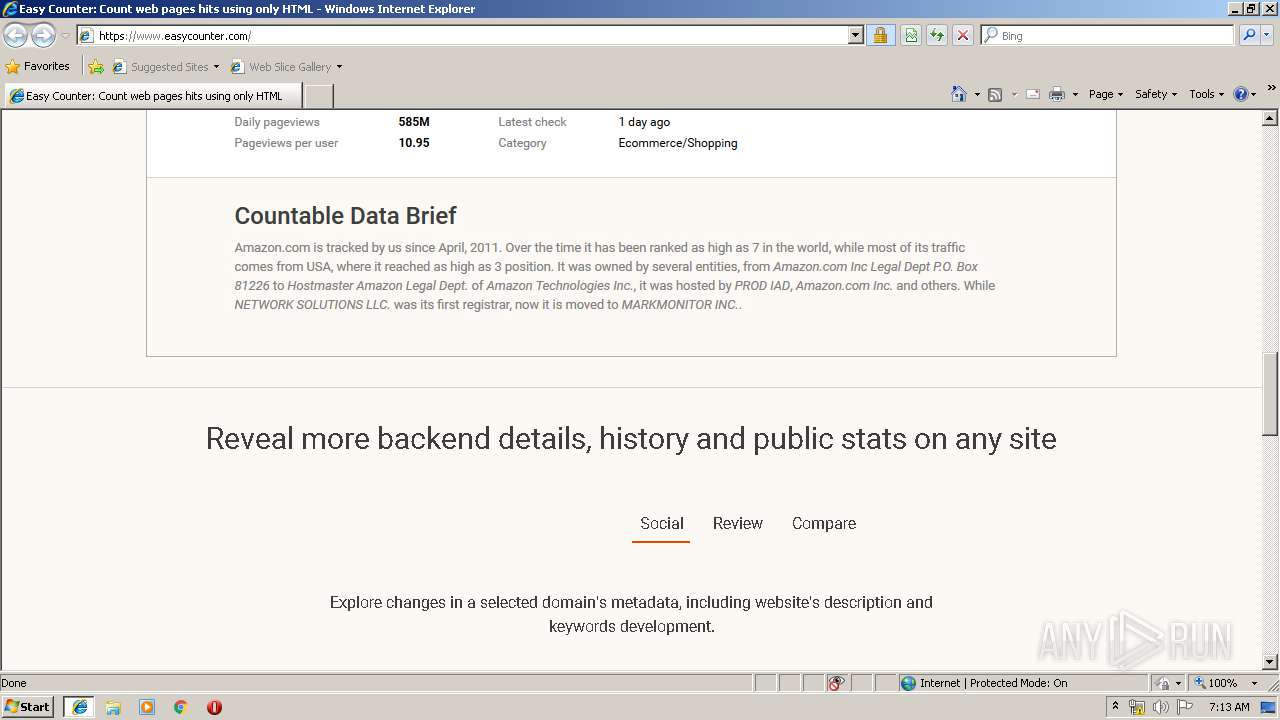Click the volume speaker tray icon
This screenshot has width=1280, height=720.
[x=1161, y=707]
